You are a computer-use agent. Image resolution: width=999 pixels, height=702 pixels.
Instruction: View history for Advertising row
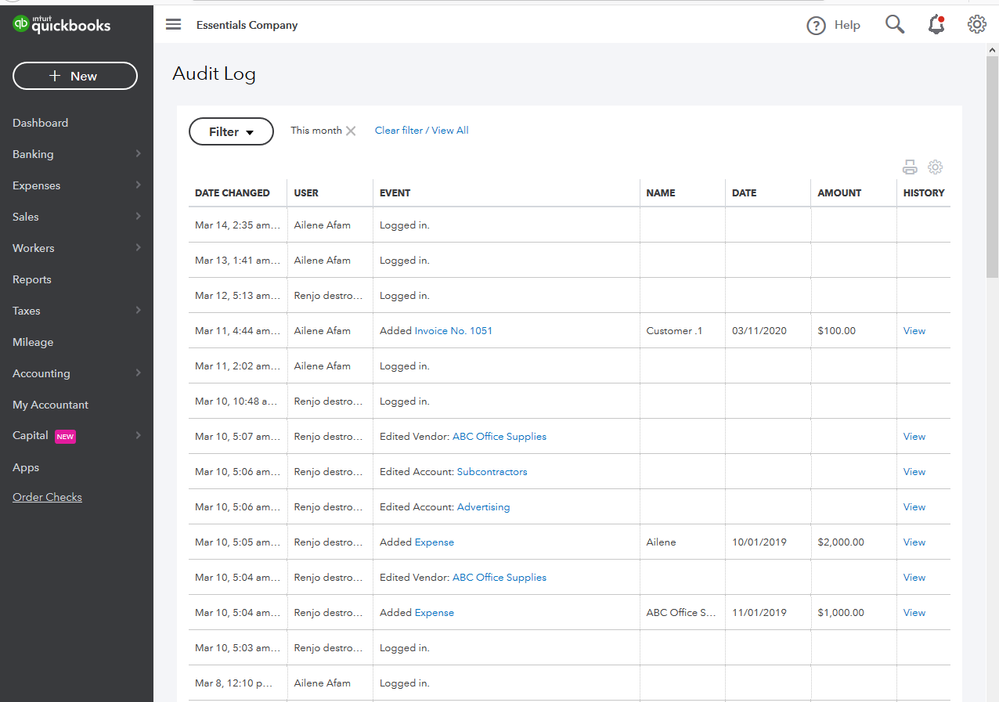point(914,507)
